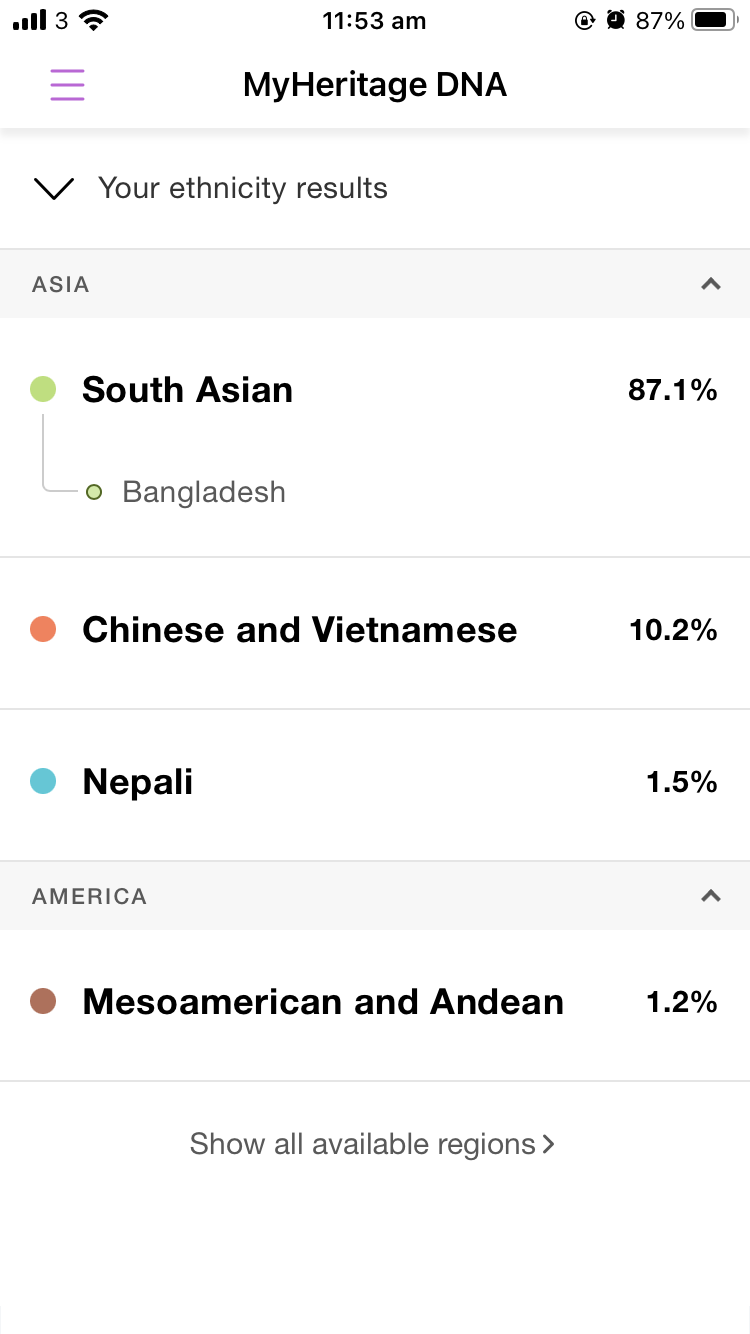Open Mesoamerican and Andean ethnicity
Image resolution: width=750 pixels, height=1334 pixels.
tap(323, 1002)
